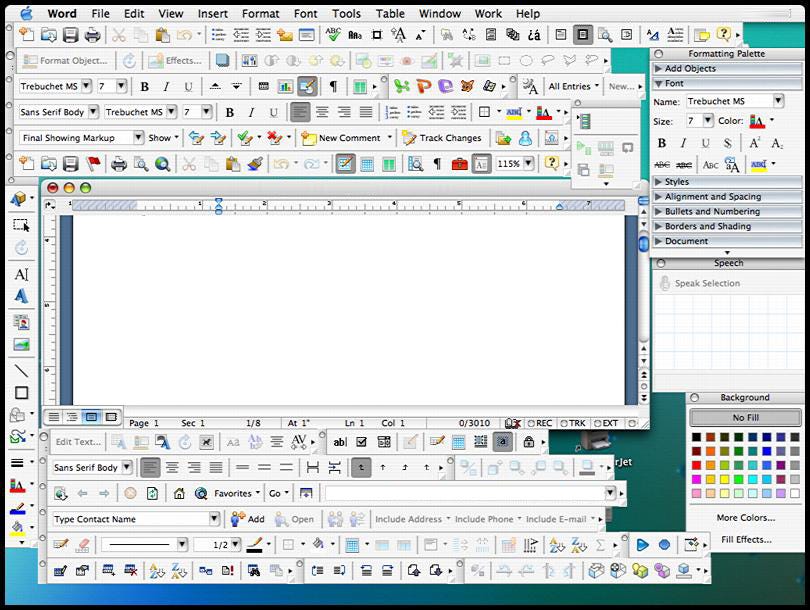
Task: Toggle Subscript in the Formatting Palette
Action: [777, 143]
